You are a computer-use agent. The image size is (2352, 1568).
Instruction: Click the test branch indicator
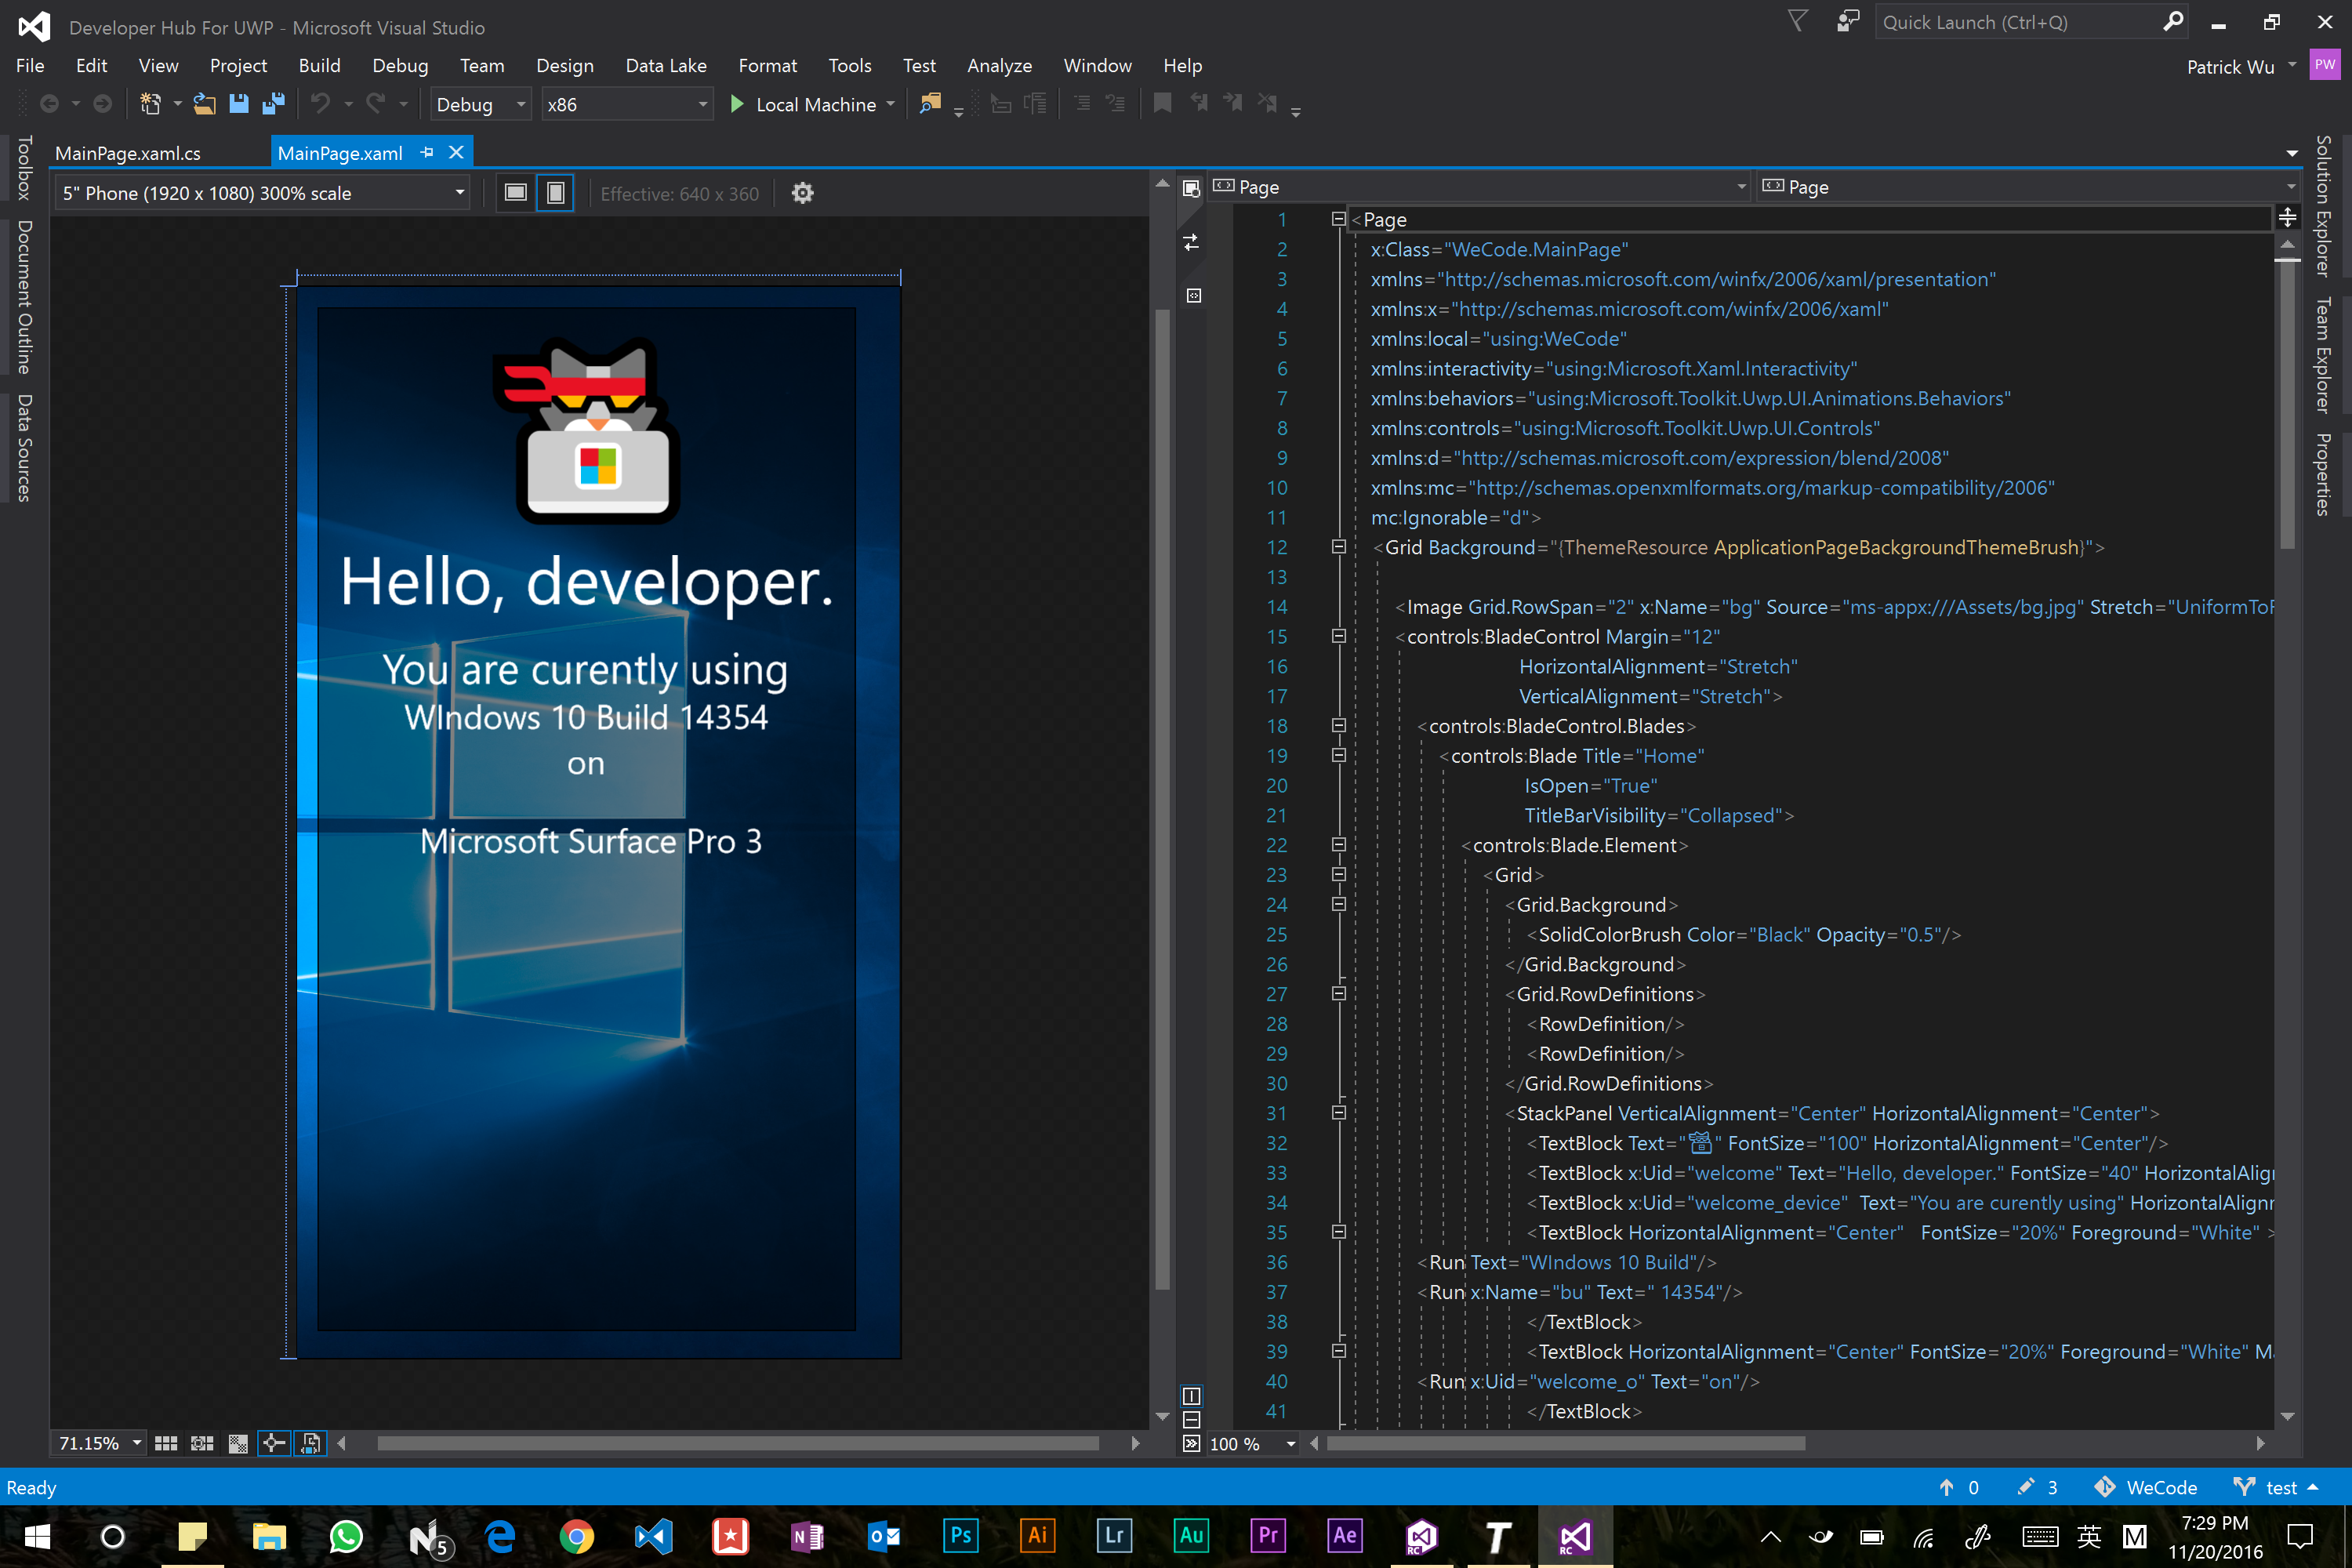(2276, 1487)
